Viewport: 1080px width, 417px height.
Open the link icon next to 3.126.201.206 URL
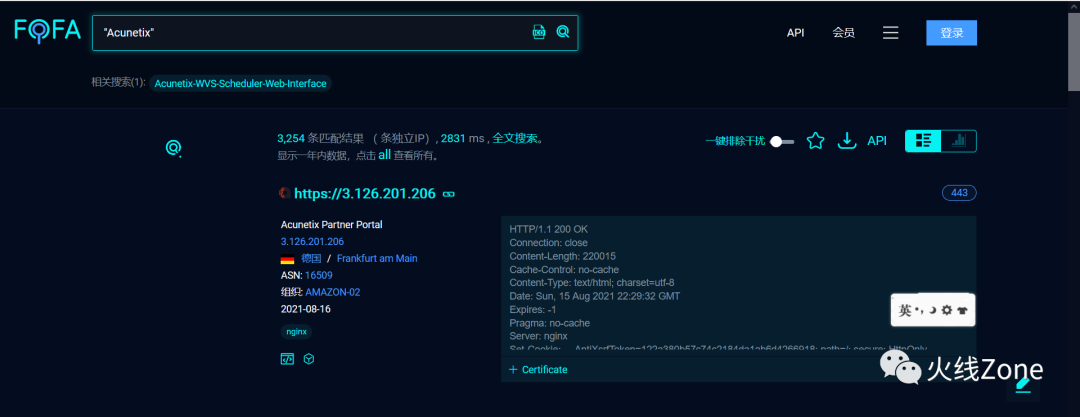(x=448, y=194)
